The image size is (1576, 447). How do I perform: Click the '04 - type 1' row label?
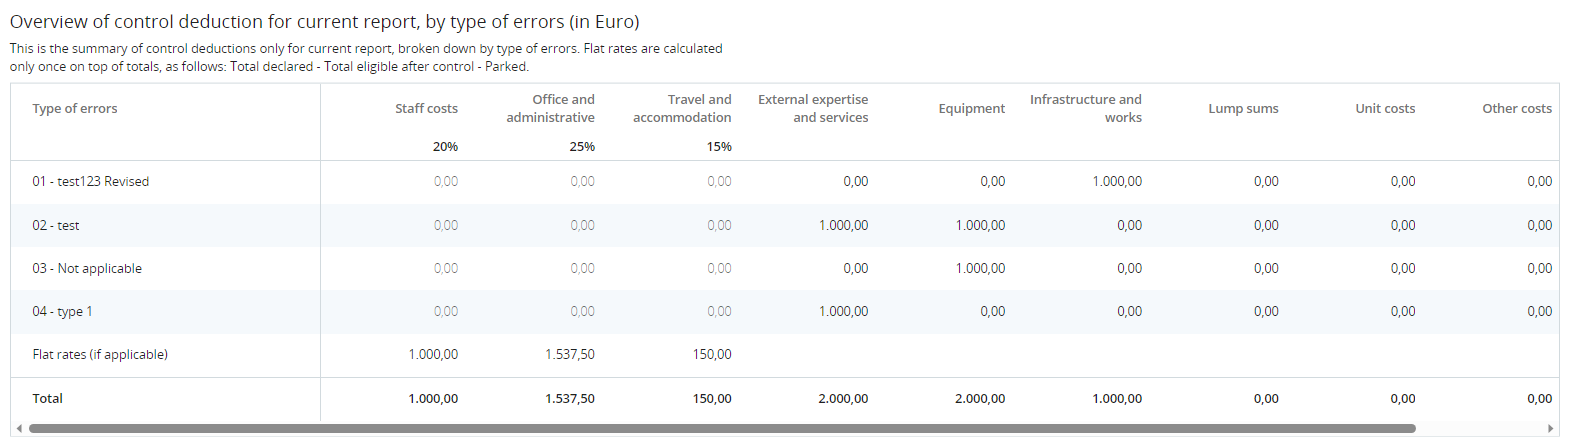pos(62,311)
